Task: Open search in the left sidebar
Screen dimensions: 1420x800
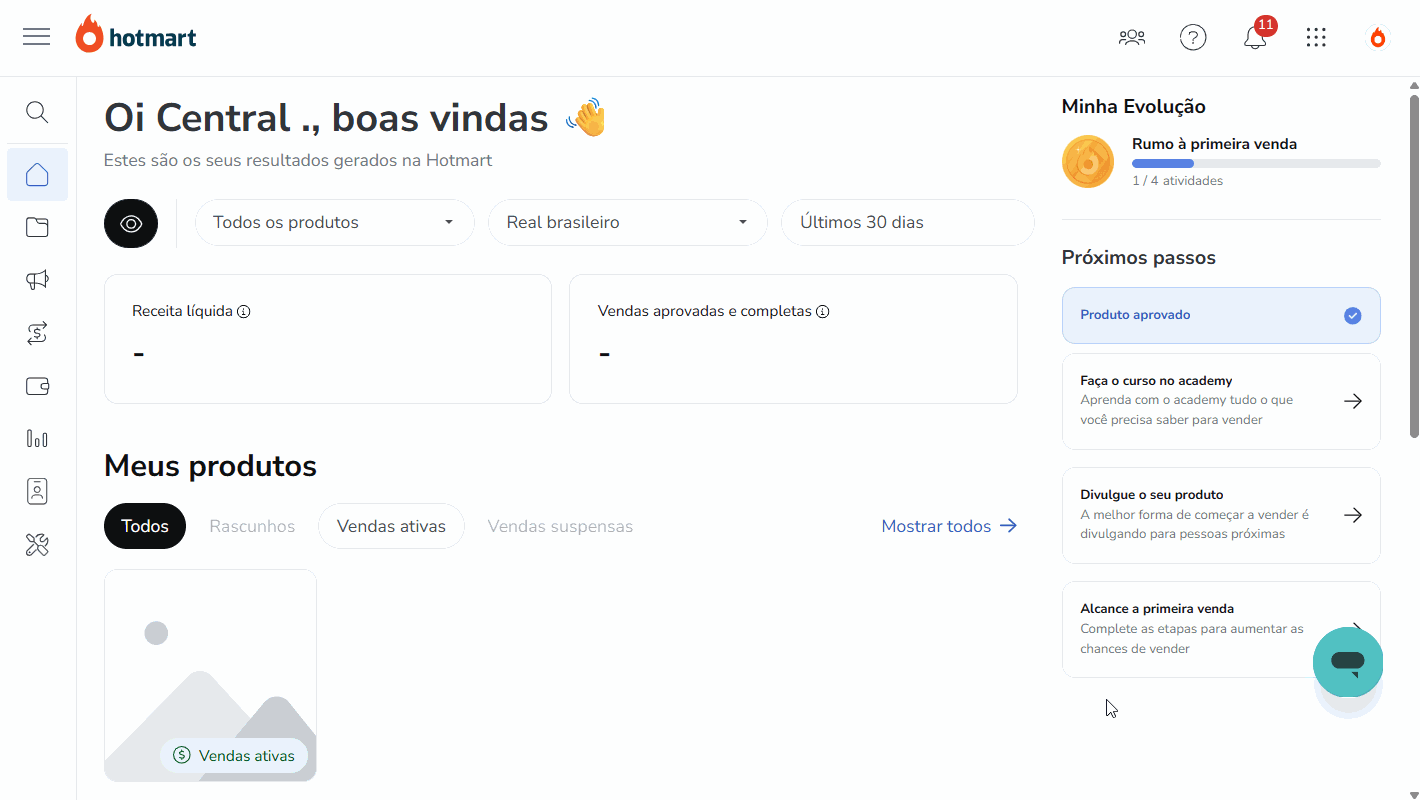Action: click(37, 112)
